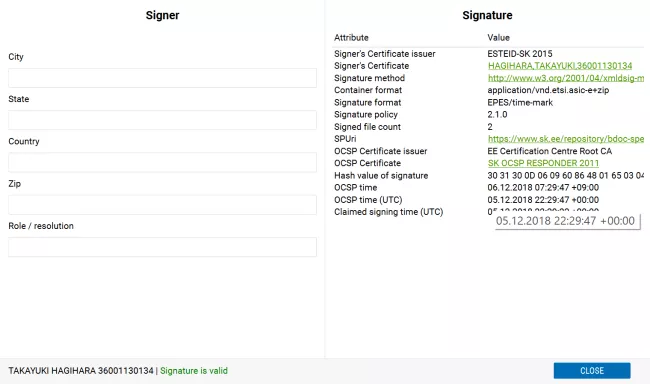The width and height of the screenshot is (650, 384).
Task: Click the Signature is valid status text
Action: (194, 371)
